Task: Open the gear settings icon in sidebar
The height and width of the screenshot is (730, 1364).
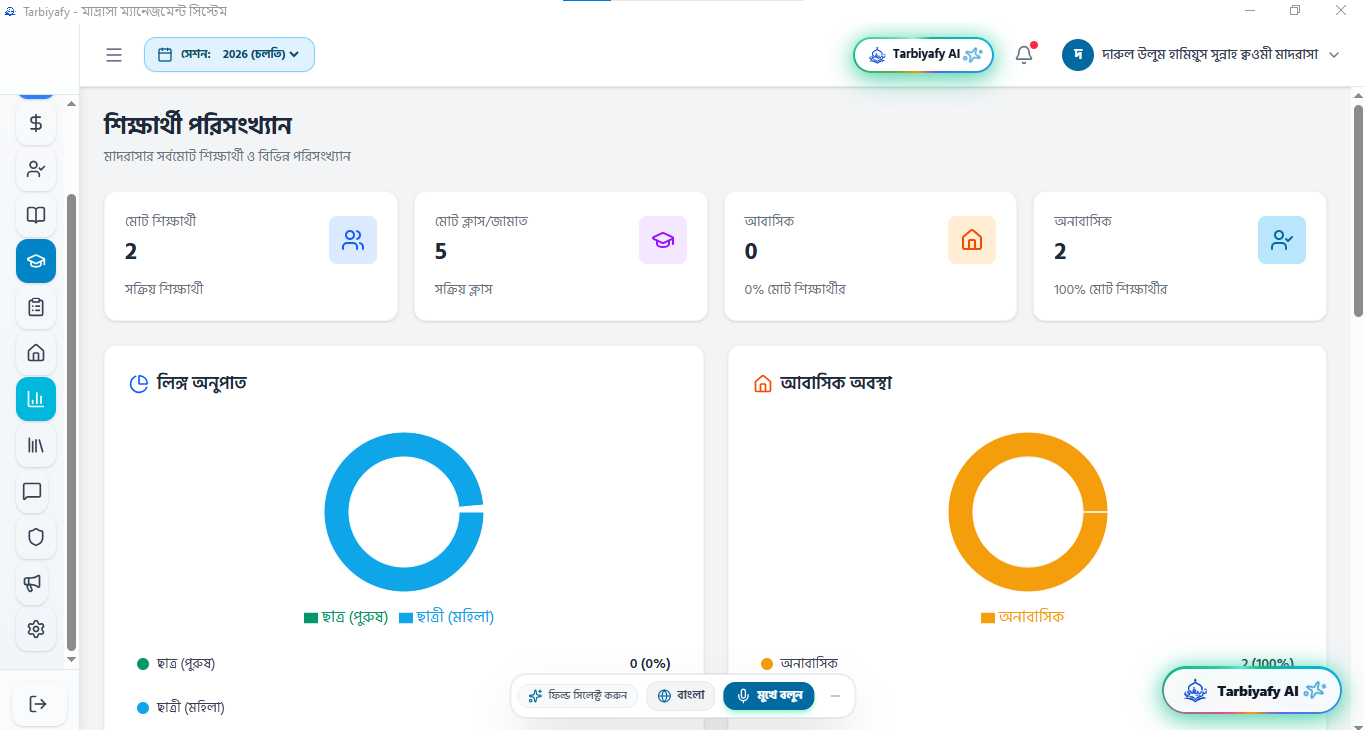Action: (36, 629)
